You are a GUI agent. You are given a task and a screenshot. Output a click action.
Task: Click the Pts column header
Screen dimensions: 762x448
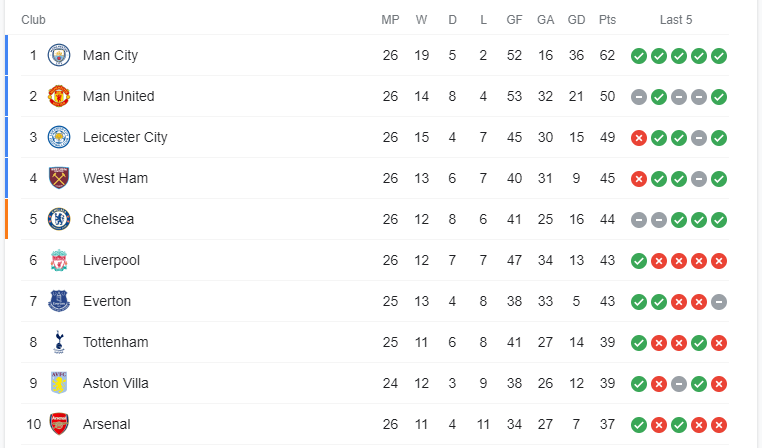pos(607,20)
